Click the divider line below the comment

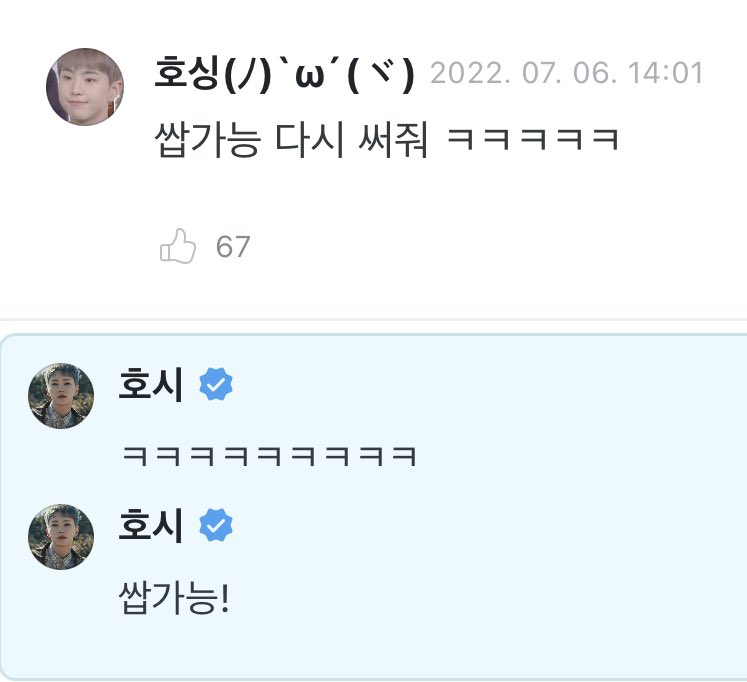[374, 319]
